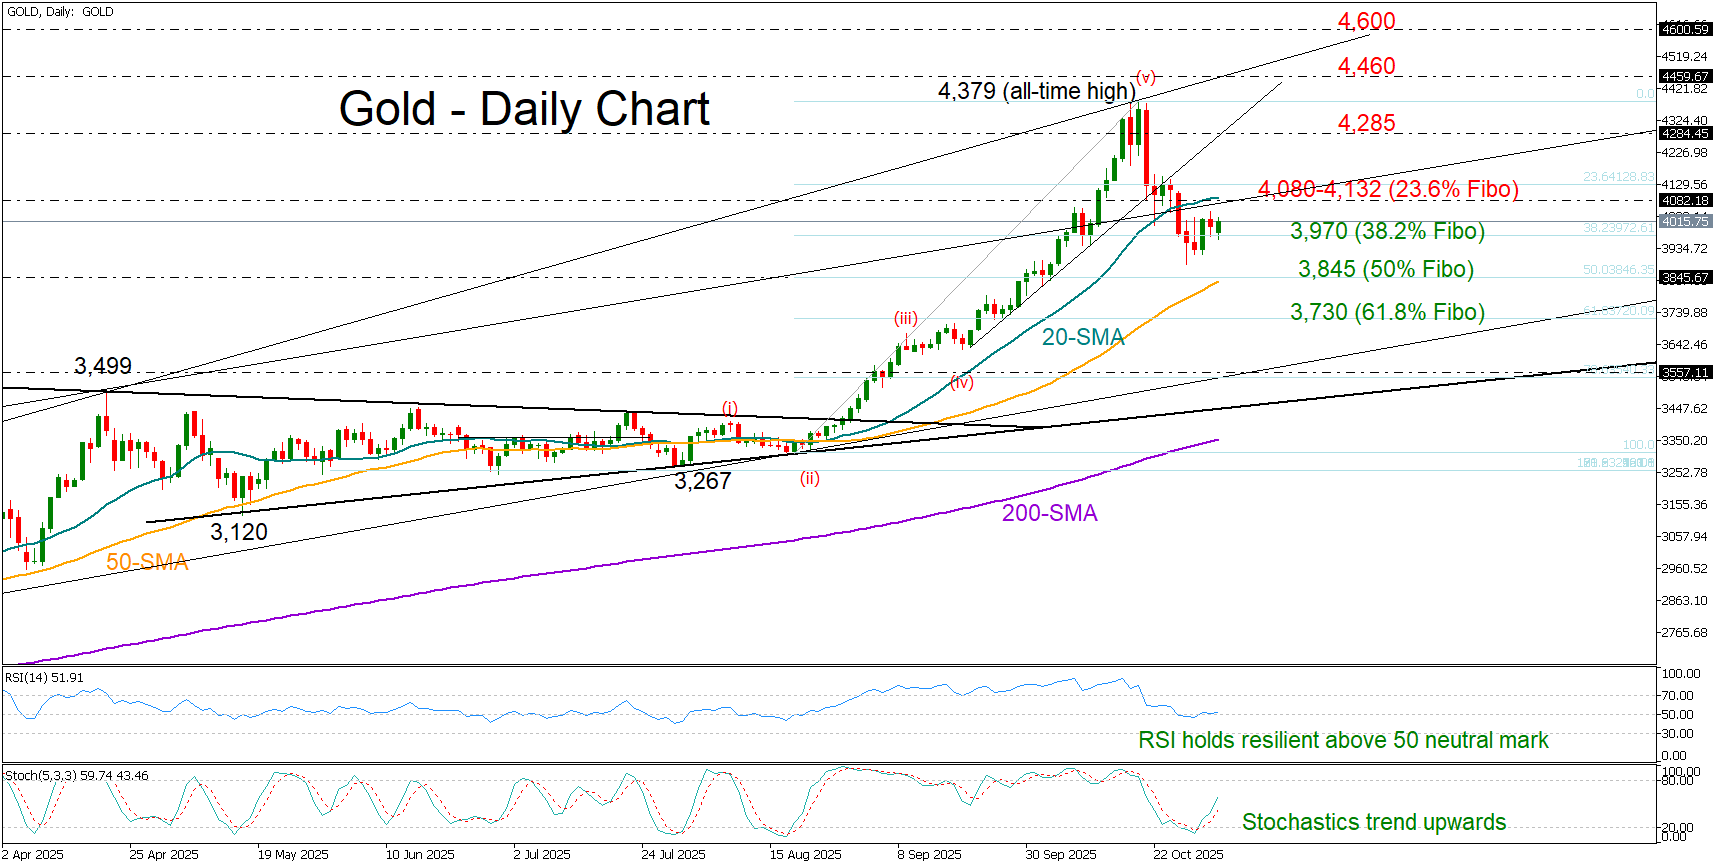Click the purple 200-SMA label
The height and width of the screenshot is (867, 1726).
coord(1049,513)
